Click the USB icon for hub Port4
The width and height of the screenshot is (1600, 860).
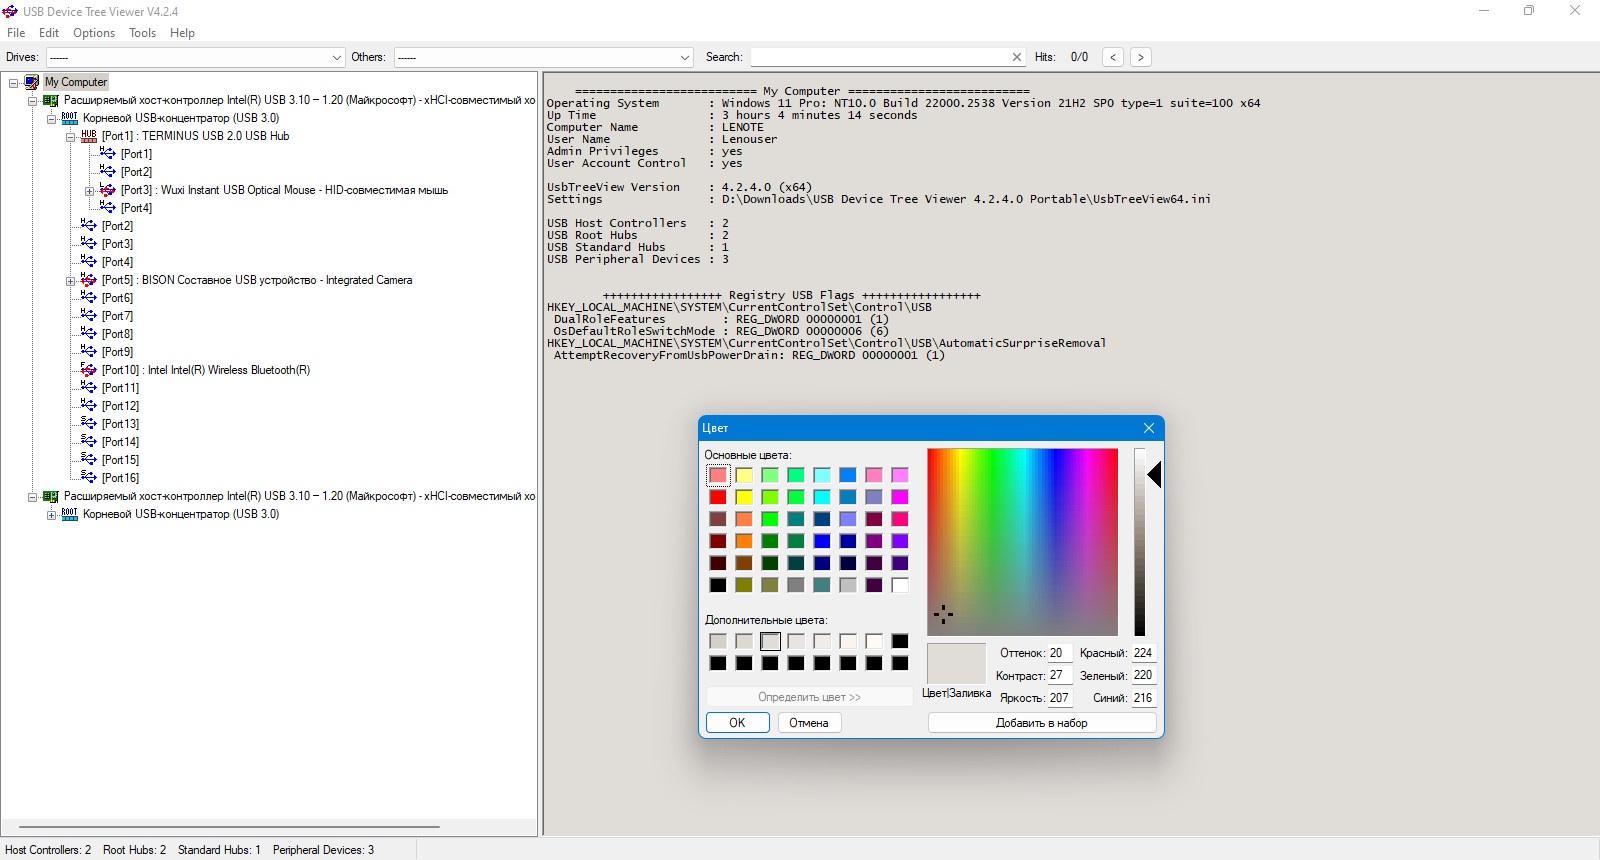pyautogui.click(x=108, y=208)
